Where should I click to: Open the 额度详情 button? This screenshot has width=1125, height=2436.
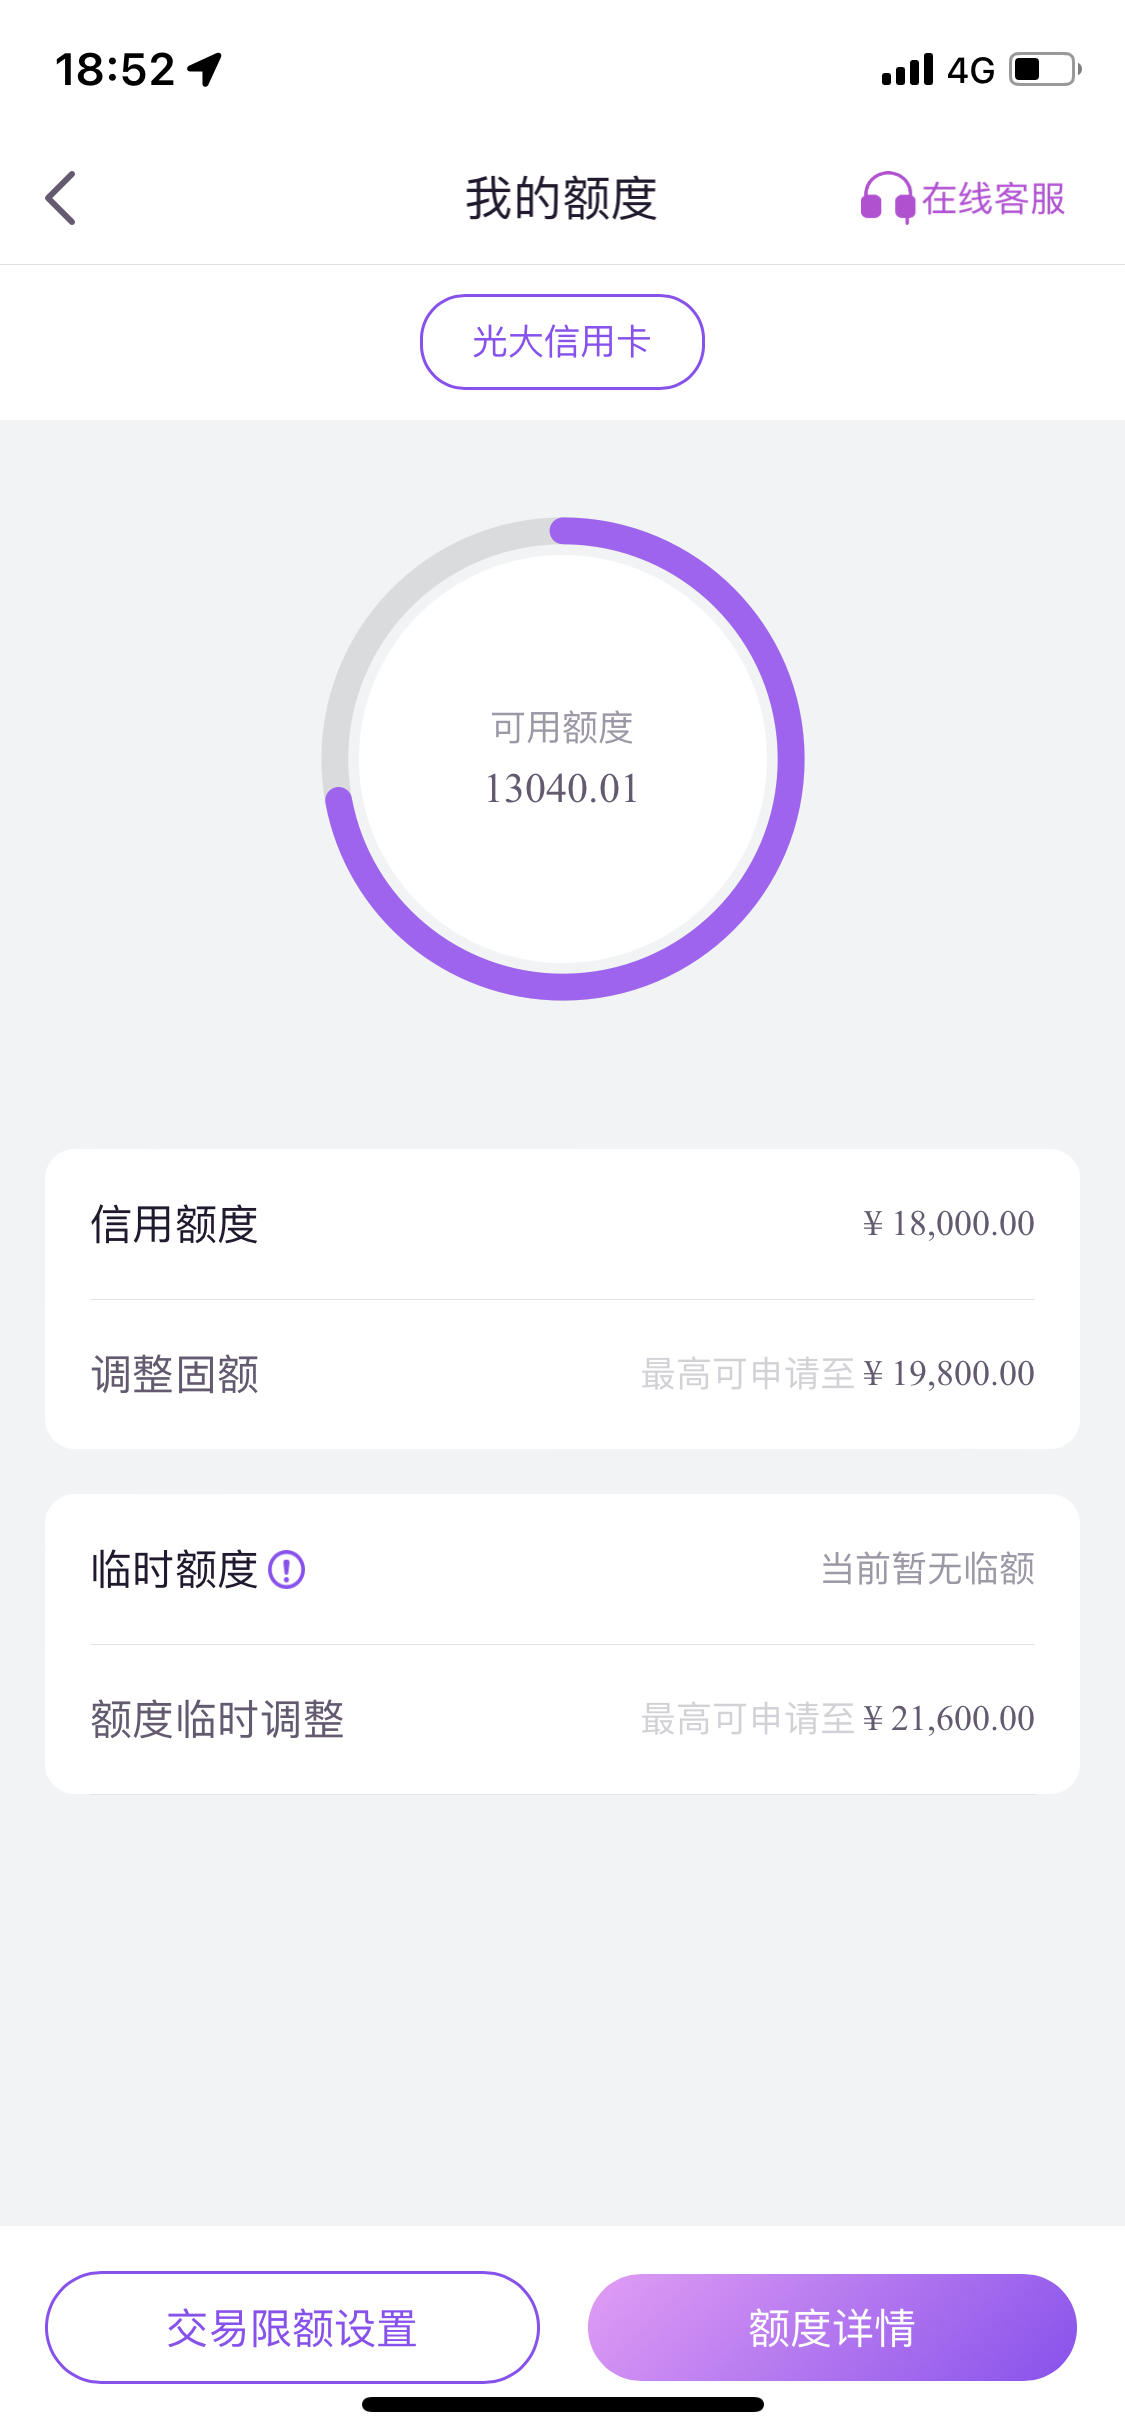(832, 2327)
